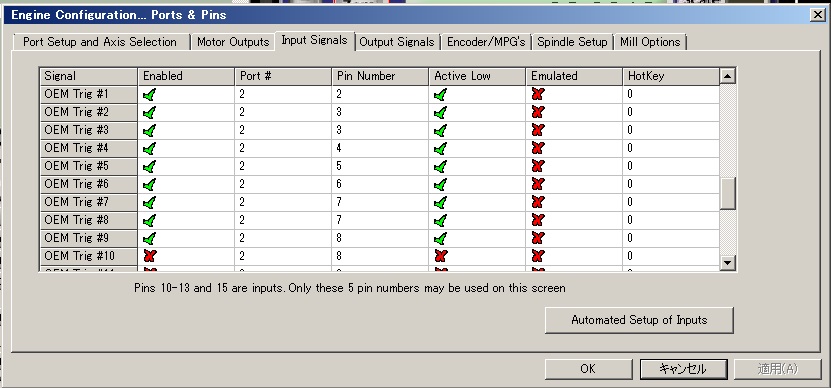The width and height of the screenshot is (831, 388).
Task: Confirm settings with the OK button
Action: click(588, 369)
